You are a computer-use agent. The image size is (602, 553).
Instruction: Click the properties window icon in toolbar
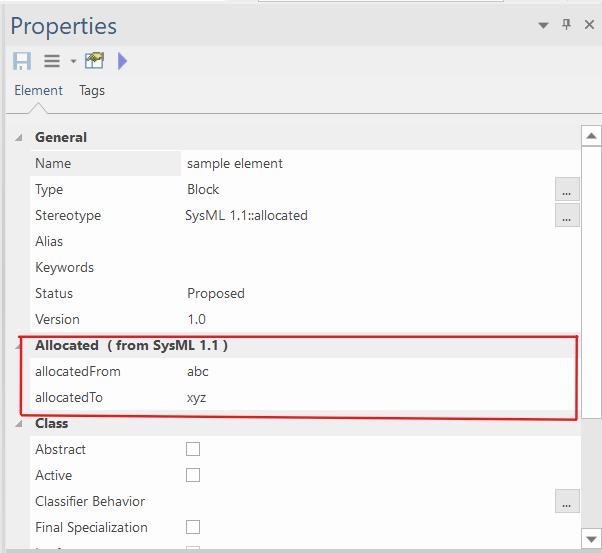coord(95,61)
